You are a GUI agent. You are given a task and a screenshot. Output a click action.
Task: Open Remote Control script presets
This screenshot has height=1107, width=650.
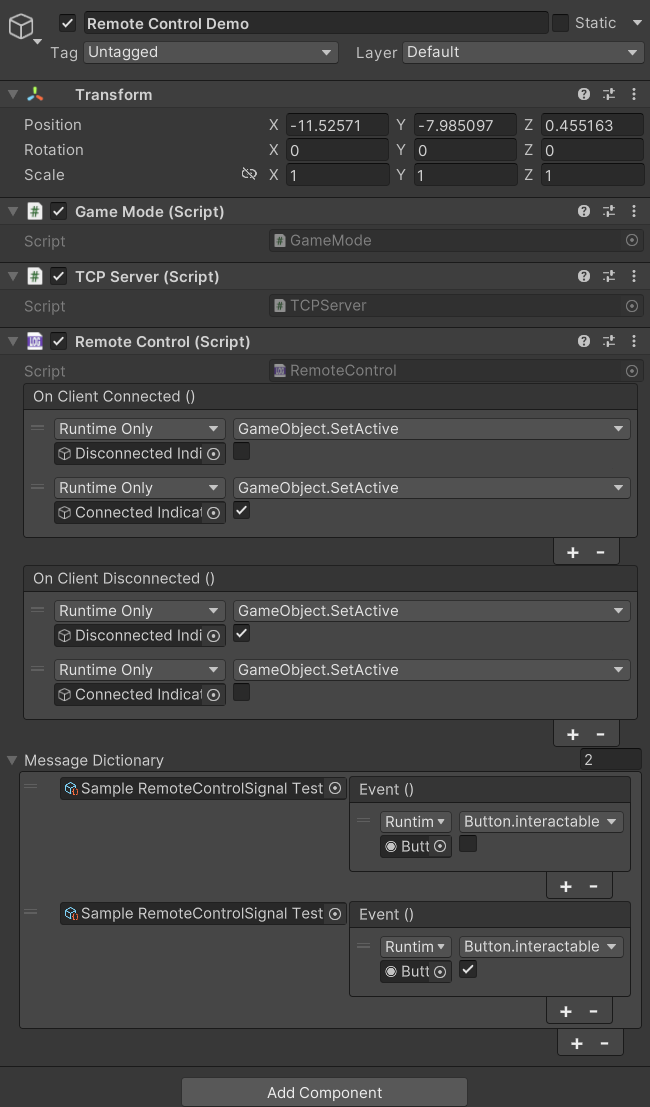pos(608,341)
